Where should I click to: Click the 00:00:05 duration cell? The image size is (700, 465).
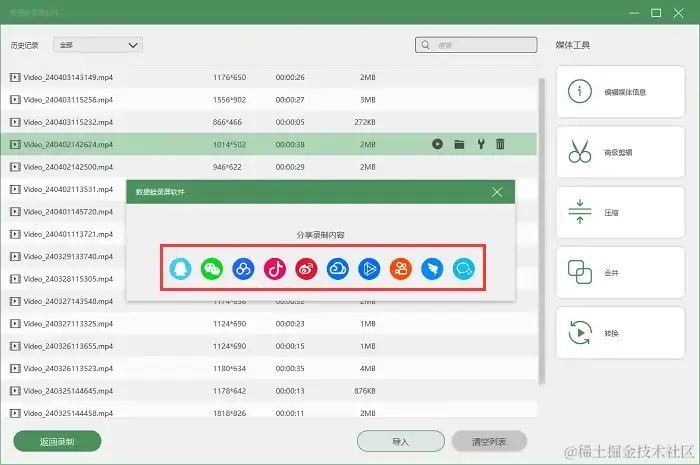point(290,122)
